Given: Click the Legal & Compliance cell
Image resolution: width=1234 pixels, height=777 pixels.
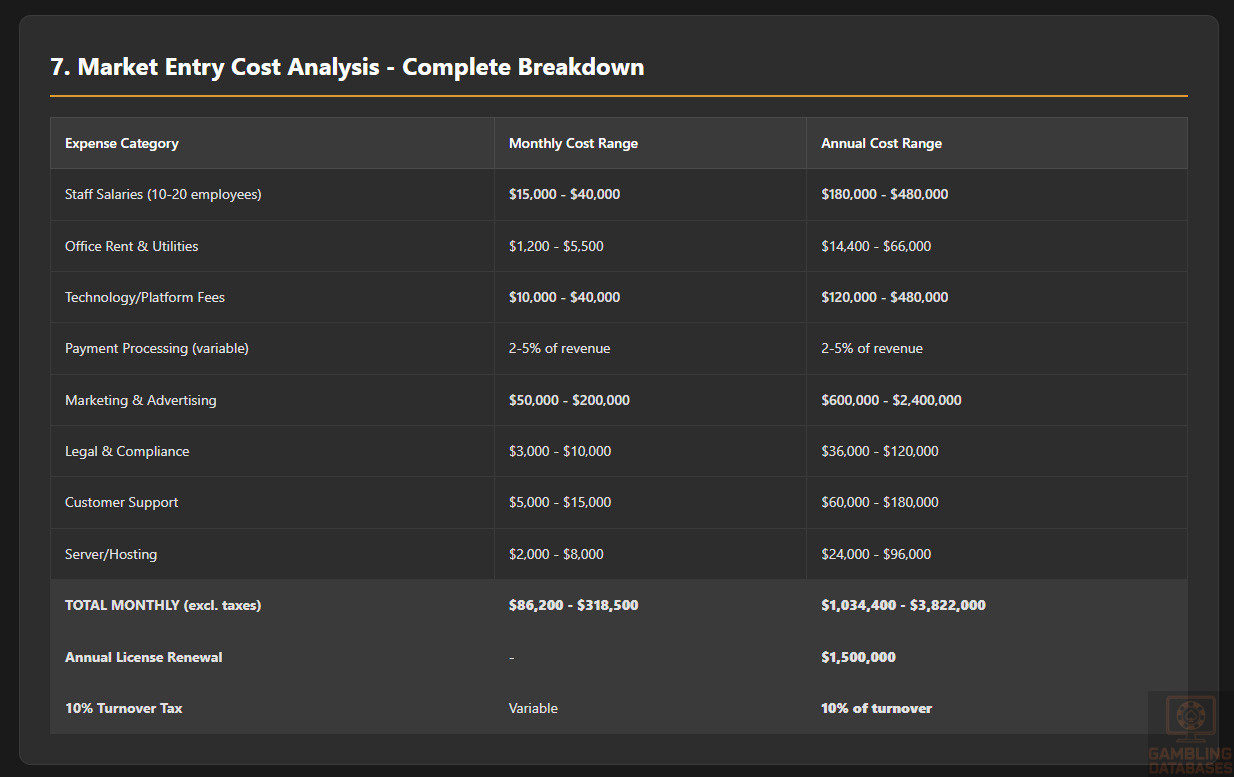Looking at the screenshot, I should click(127, 451).
